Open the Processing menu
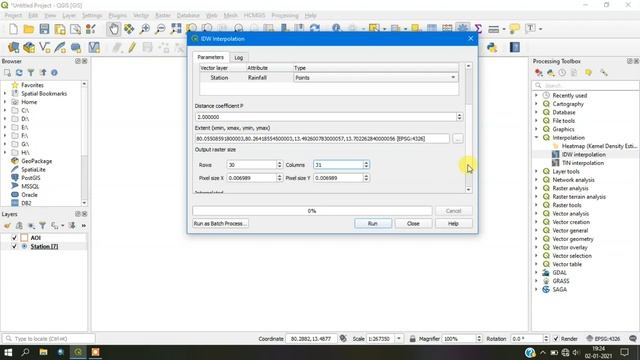The width and height of the screenshot is (640, 360). pyautogui.click(x=285, y=16)
